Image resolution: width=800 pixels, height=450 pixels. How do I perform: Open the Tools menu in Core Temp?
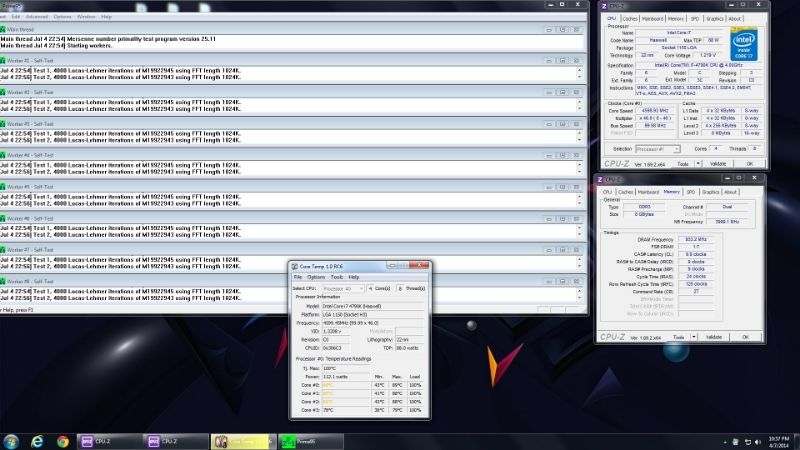[337, 277]
